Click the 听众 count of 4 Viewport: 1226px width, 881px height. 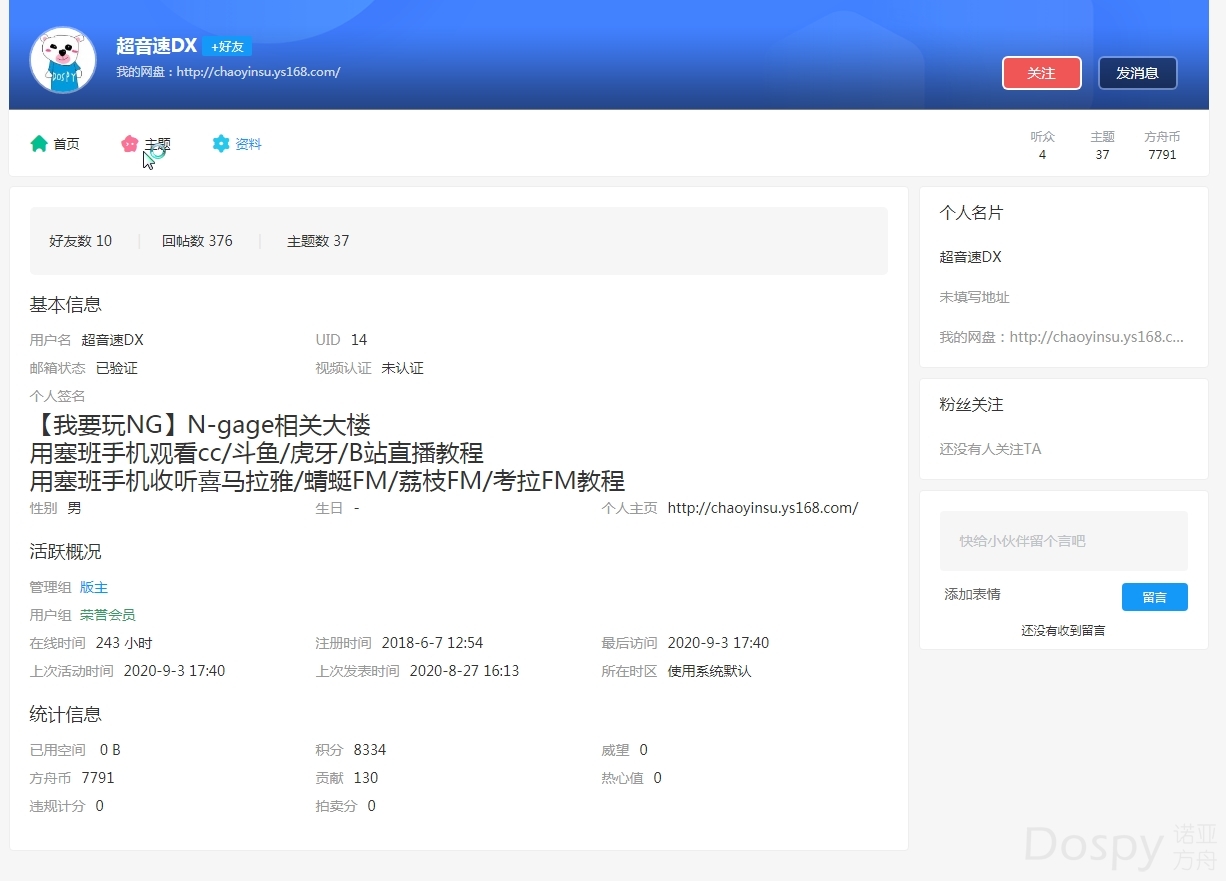click(x=1042, y=146)
